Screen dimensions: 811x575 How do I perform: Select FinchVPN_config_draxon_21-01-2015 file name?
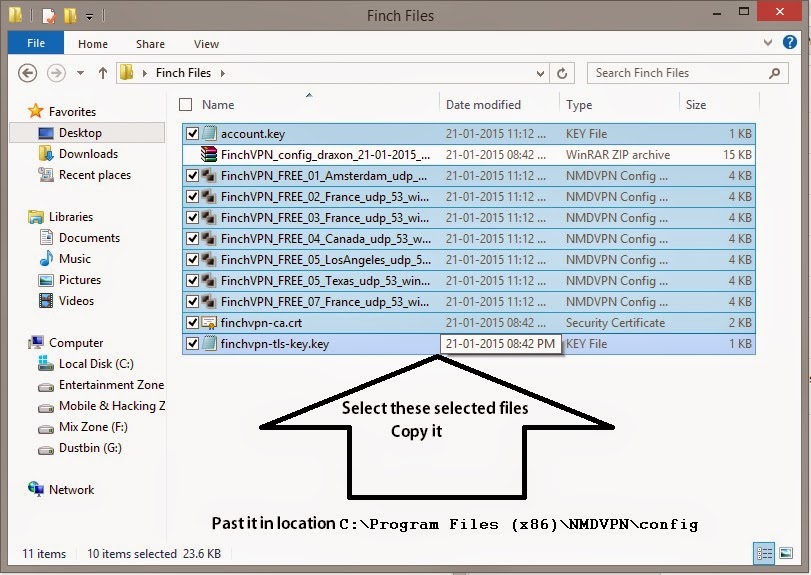point(325,155)
